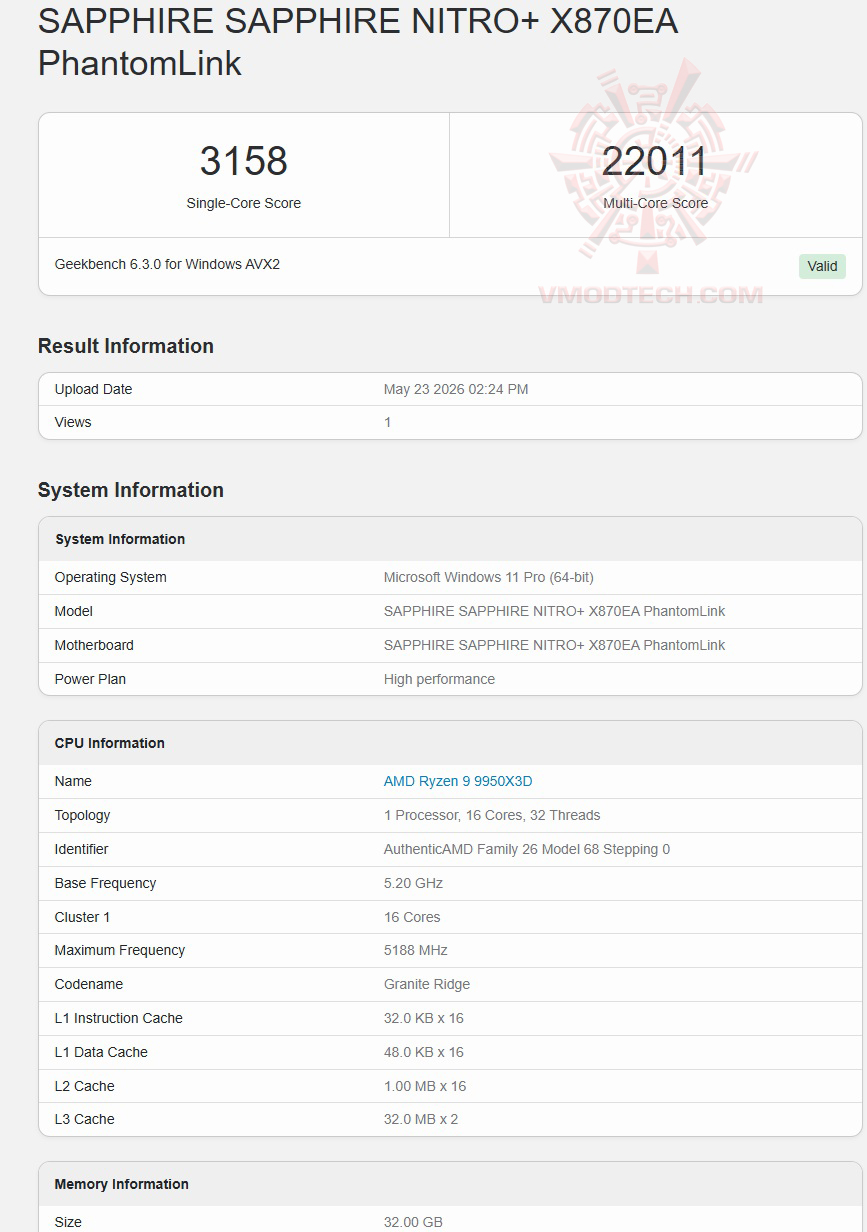This screenshot has width=867, height=1232.
Task: Click the Codename label
Action: pos(89,984)
